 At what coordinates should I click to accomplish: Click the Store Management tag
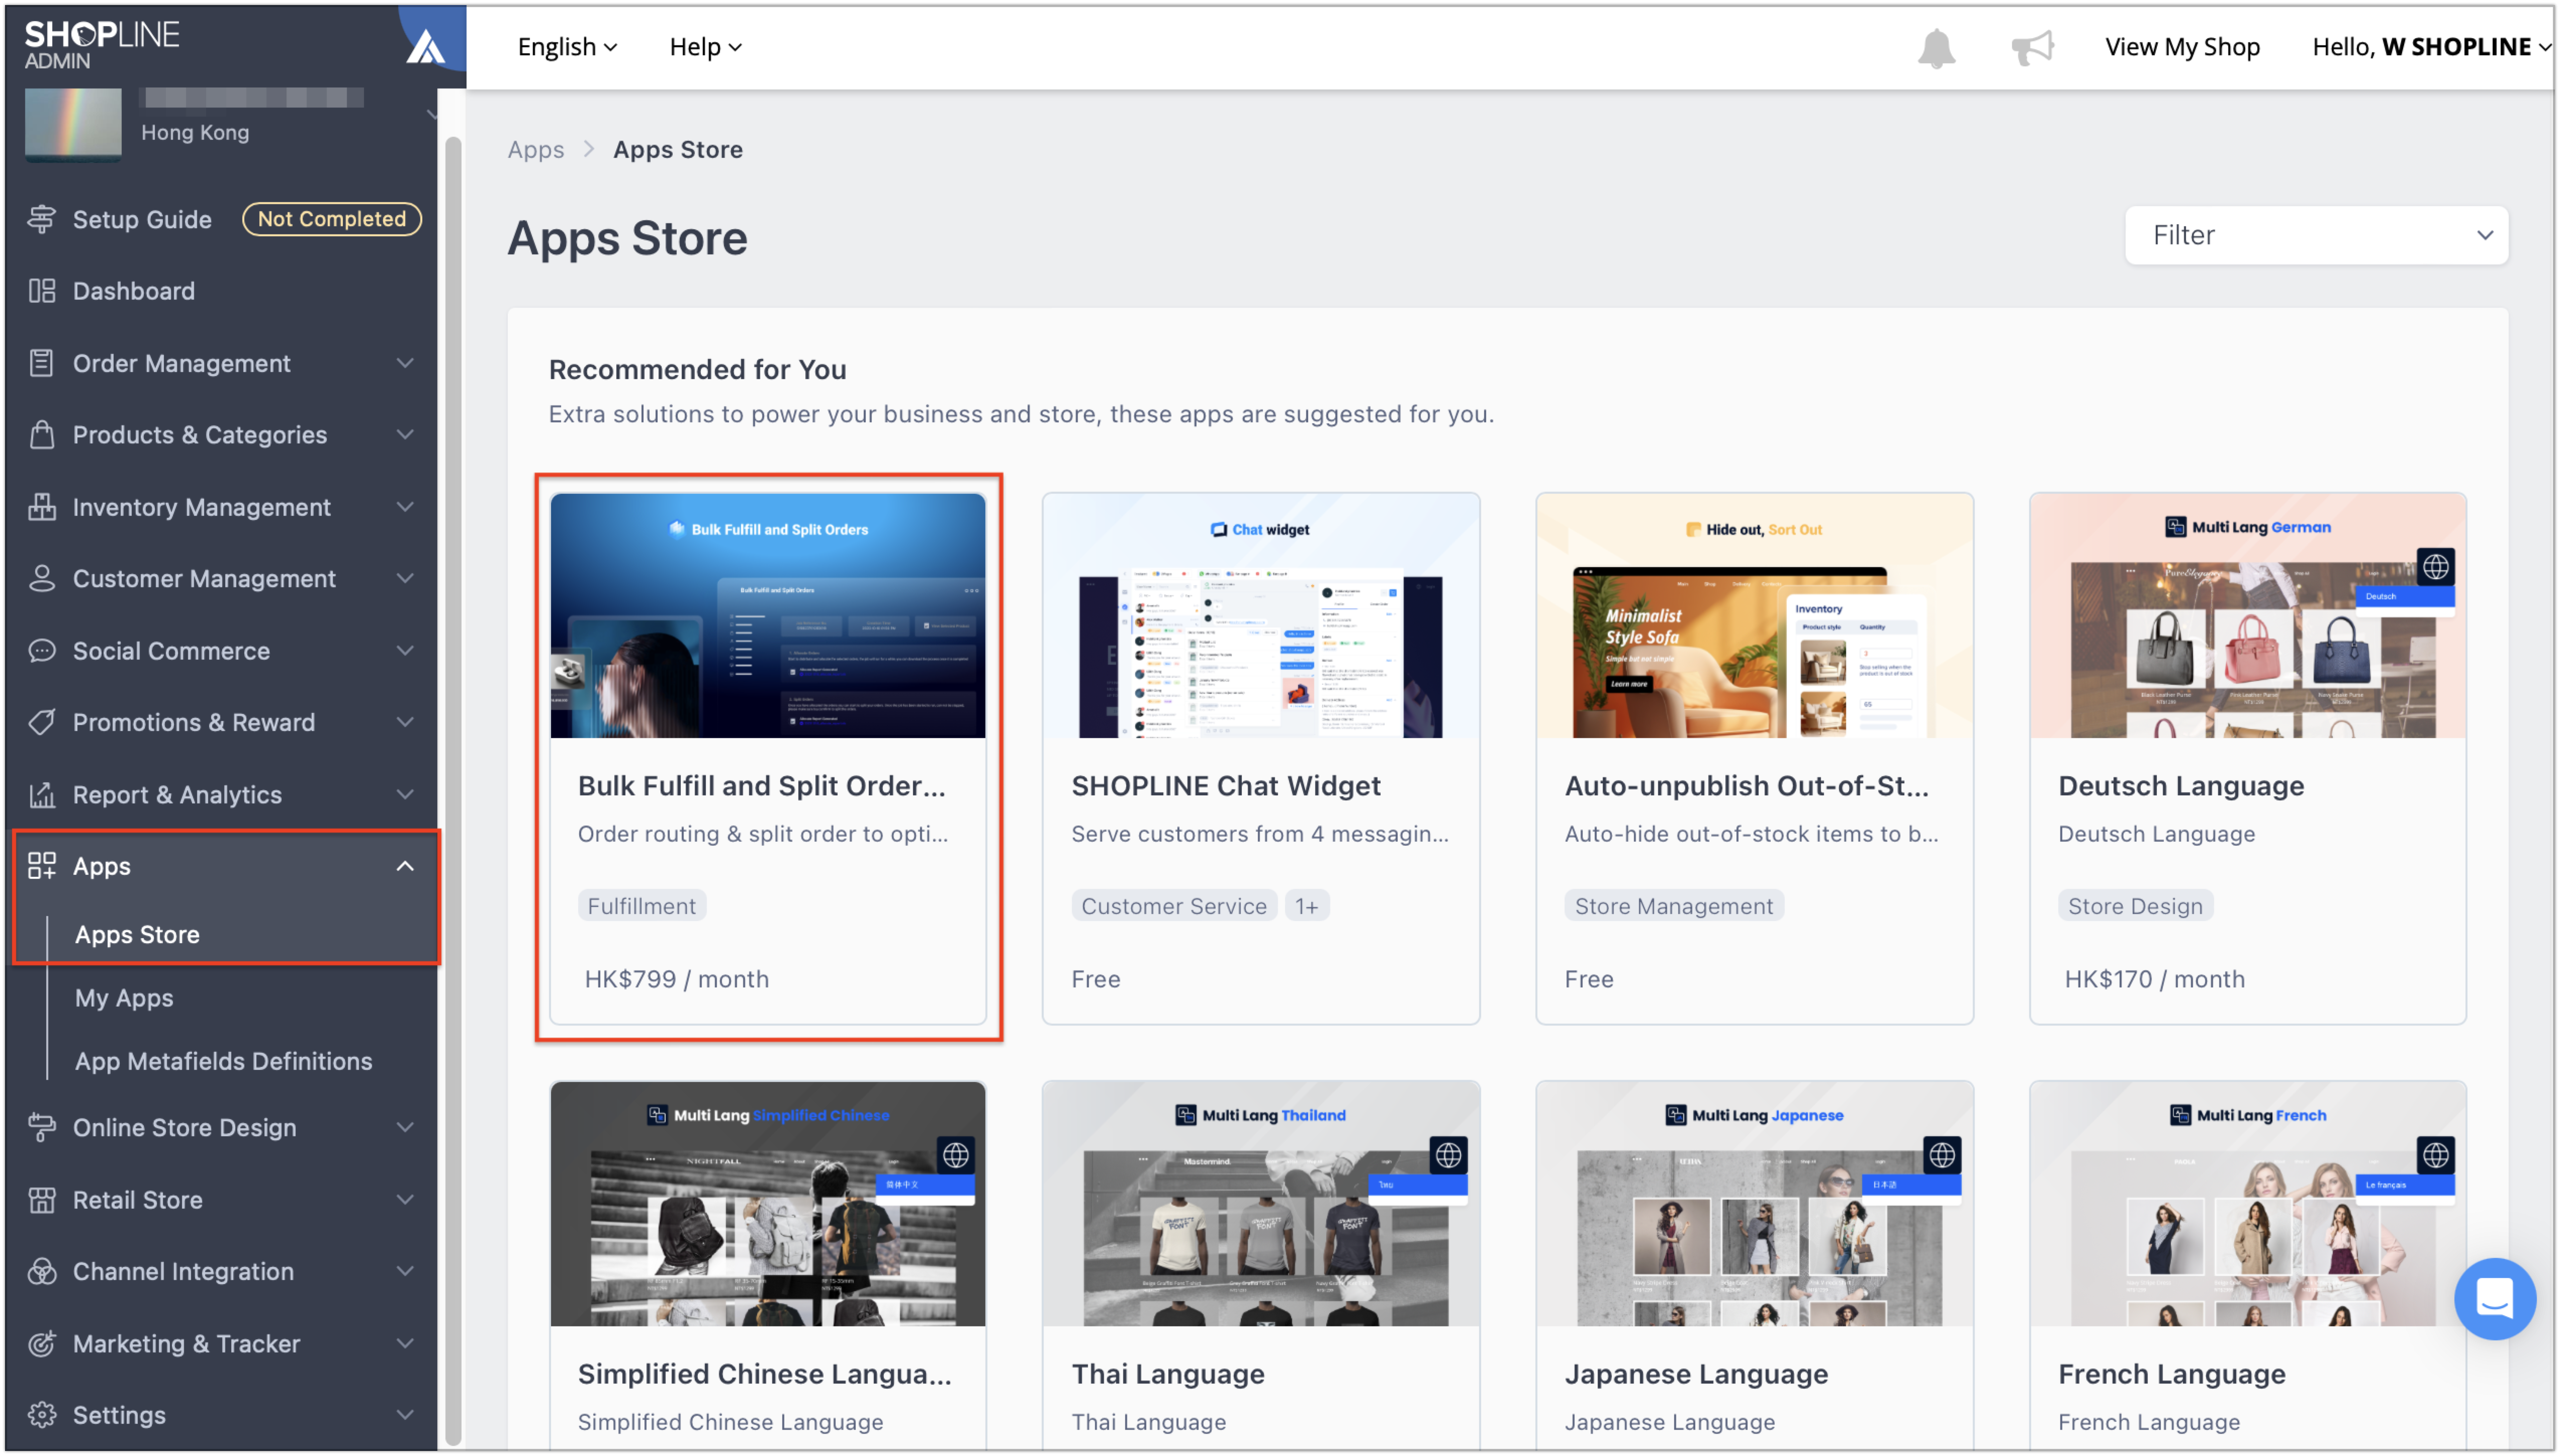(1673, 906)
